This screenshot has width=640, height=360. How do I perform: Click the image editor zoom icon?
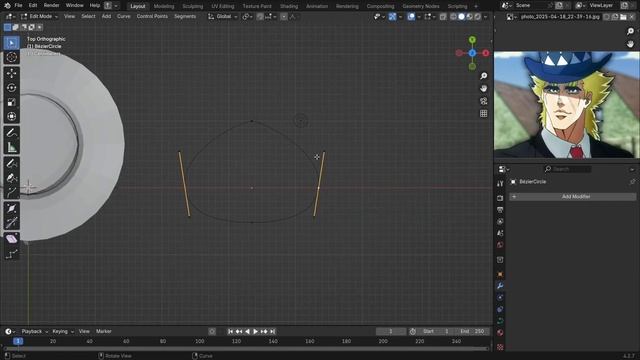tap(630, 31)
